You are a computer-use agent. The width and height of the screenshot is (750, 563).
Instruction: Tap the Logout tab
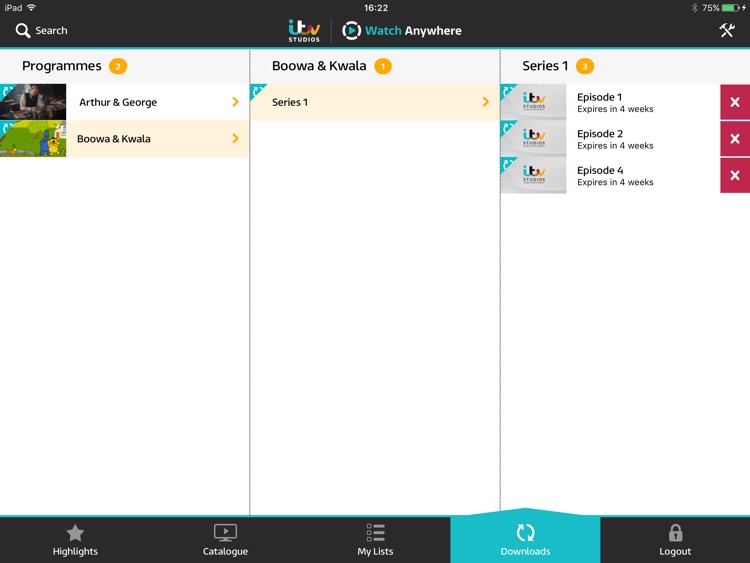click(675, 540)
